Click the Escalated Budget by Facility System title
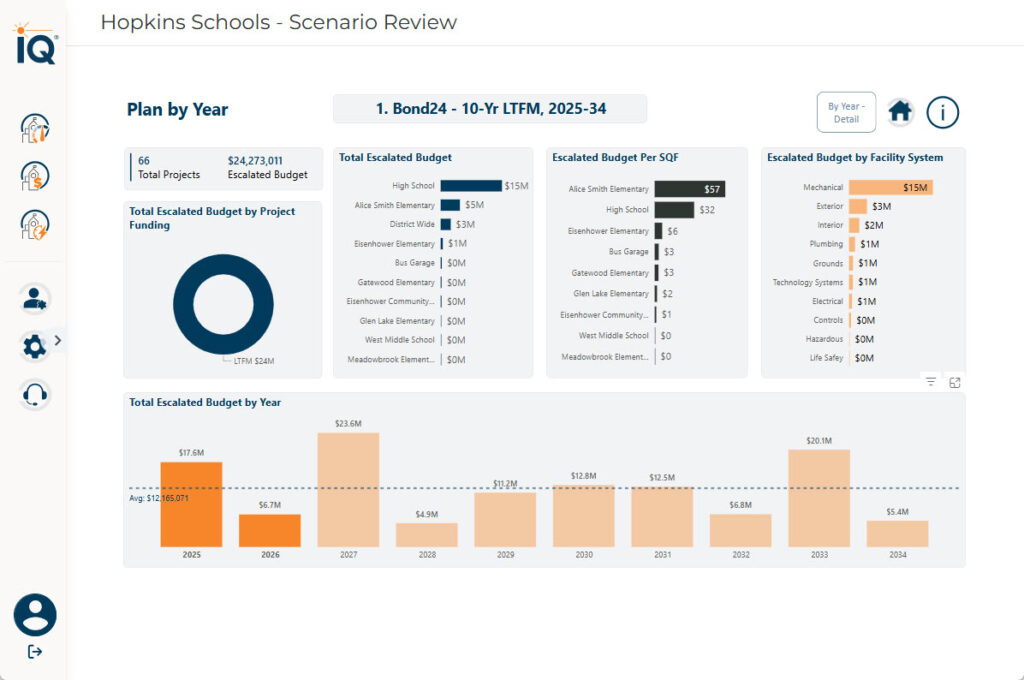Screen dimensions: 1024x680 pos(855,157)
